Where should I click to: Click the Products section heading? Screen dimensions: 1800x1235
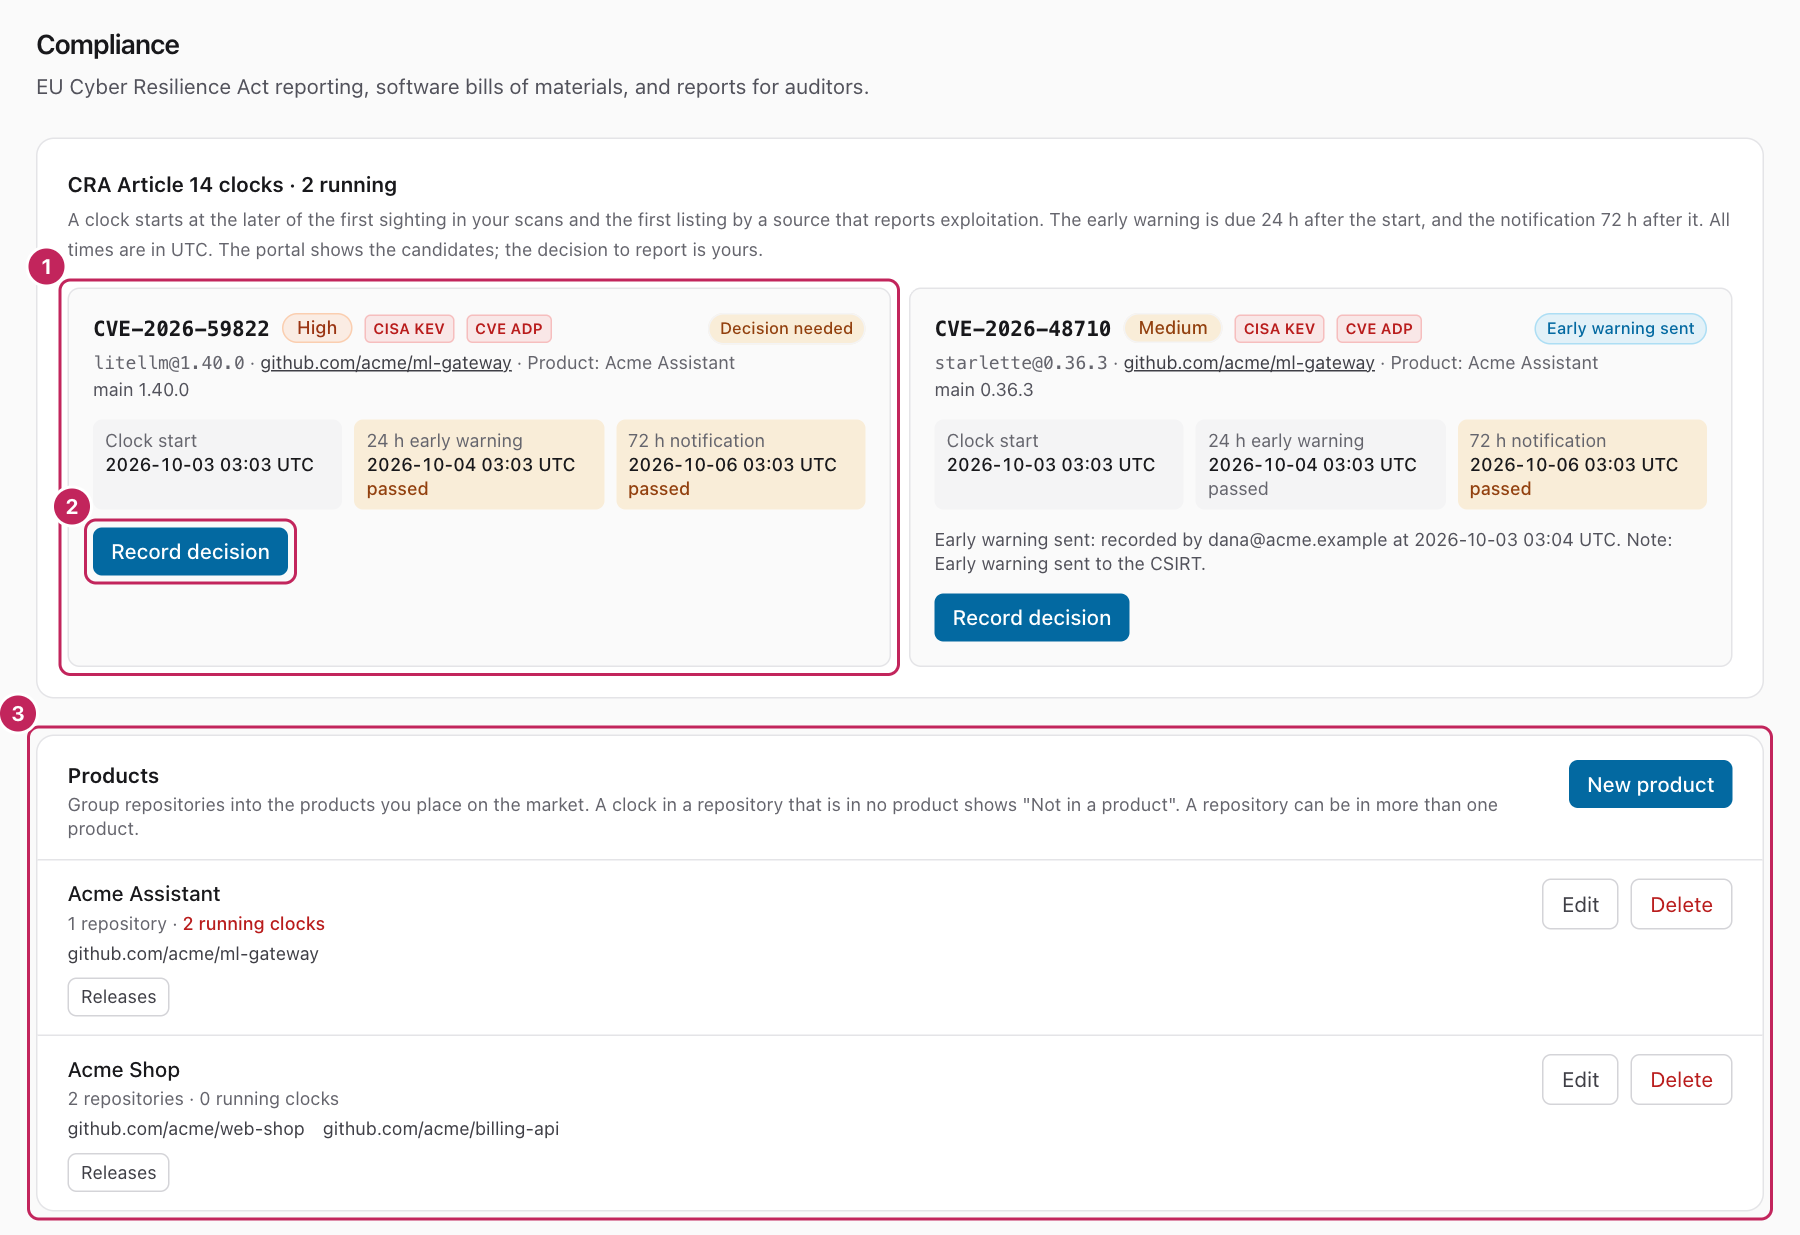click(113, 776)
